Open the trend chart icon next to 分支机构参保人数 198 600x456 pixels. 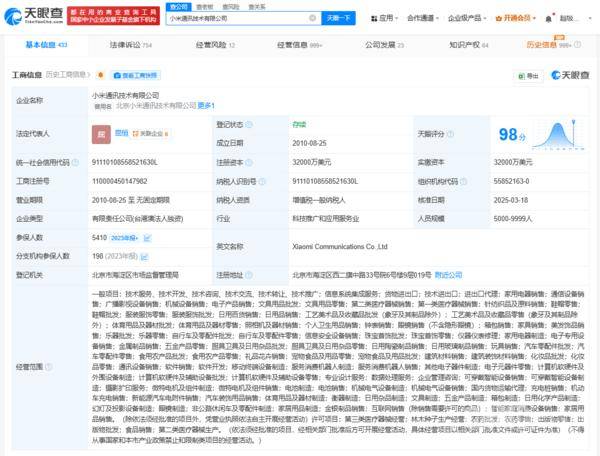[x=144, y=256]
